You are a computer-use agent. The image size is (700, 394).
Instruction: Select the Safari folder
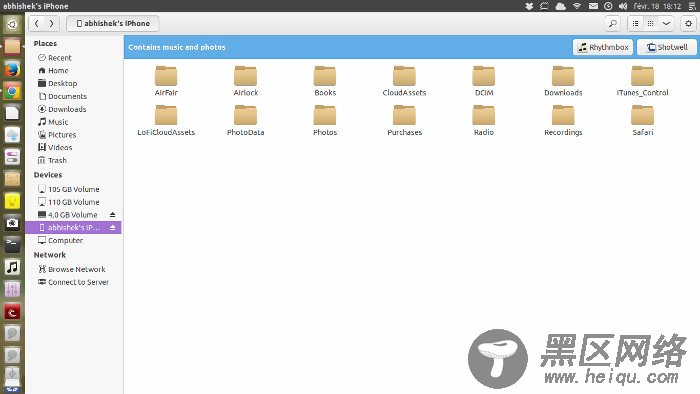tap(642, 120)
